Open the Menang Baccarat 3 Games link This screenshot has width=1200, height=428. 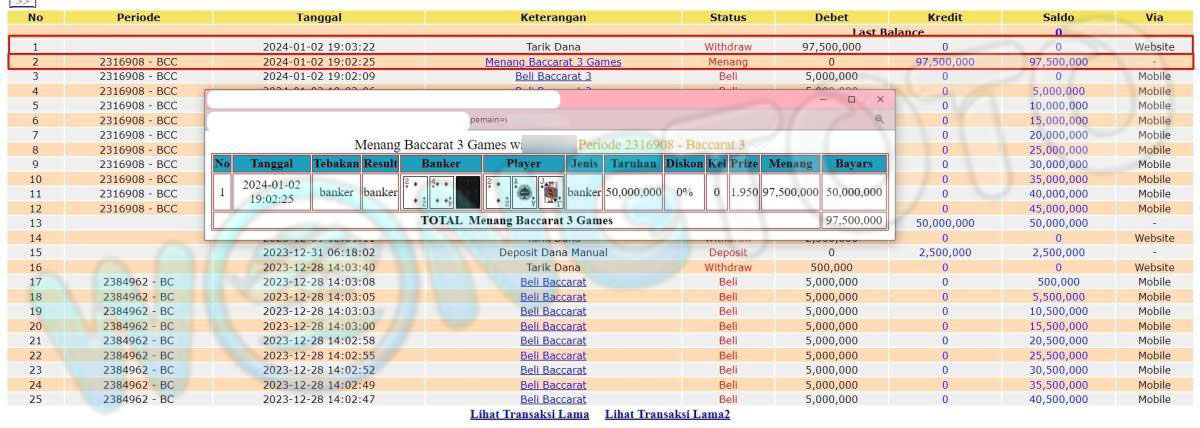[x=553, y=62]
